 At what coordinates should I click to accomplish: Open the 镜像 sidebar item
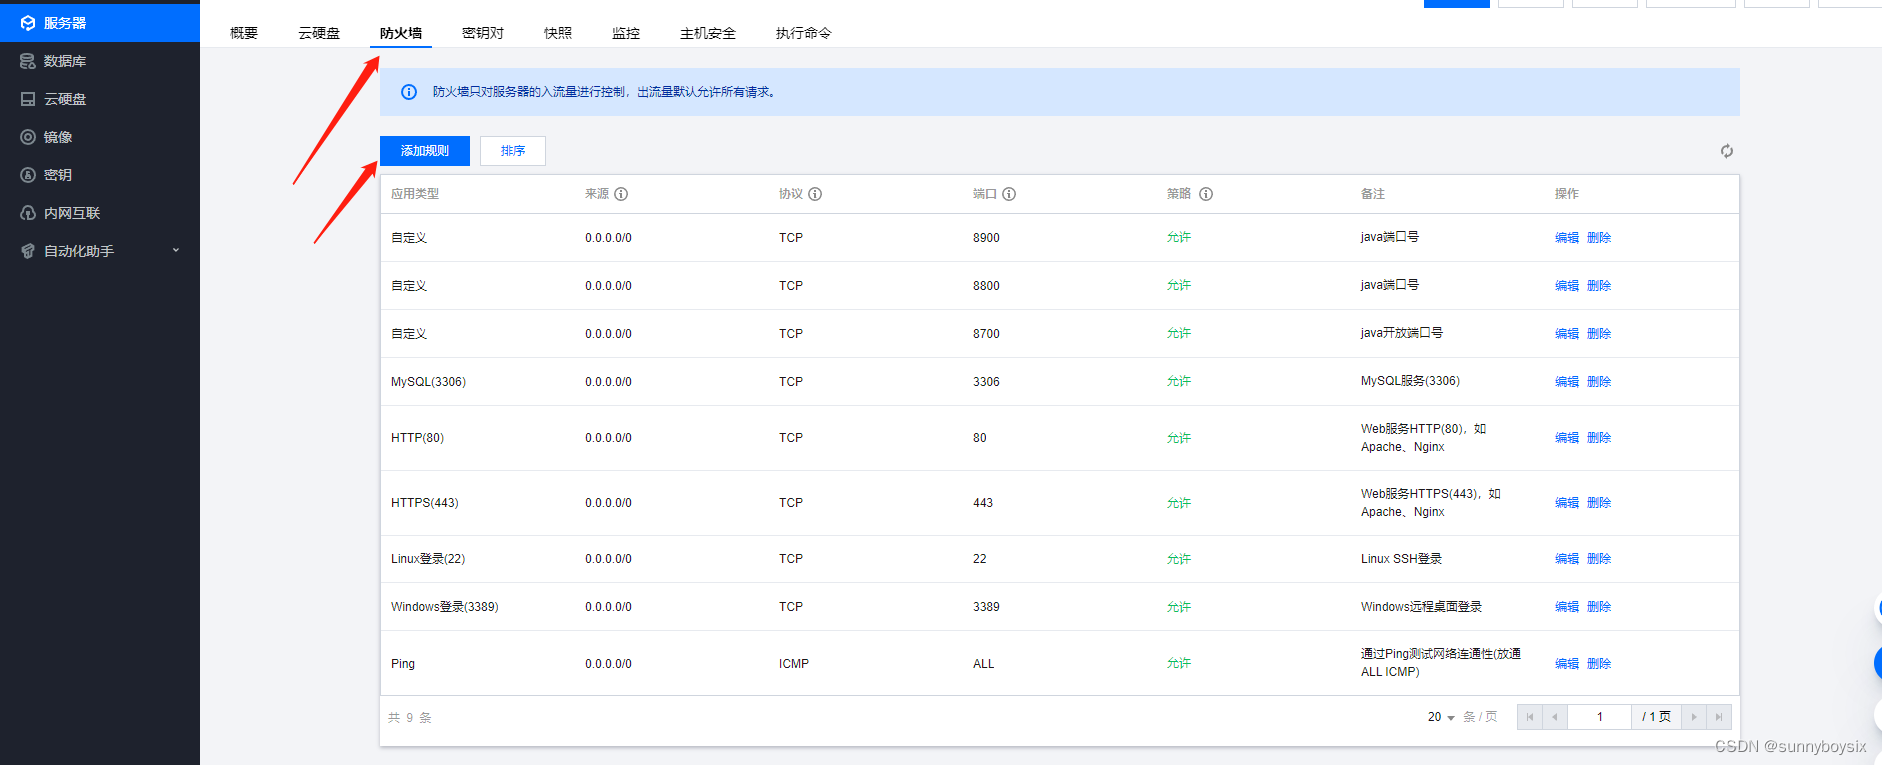58,137
